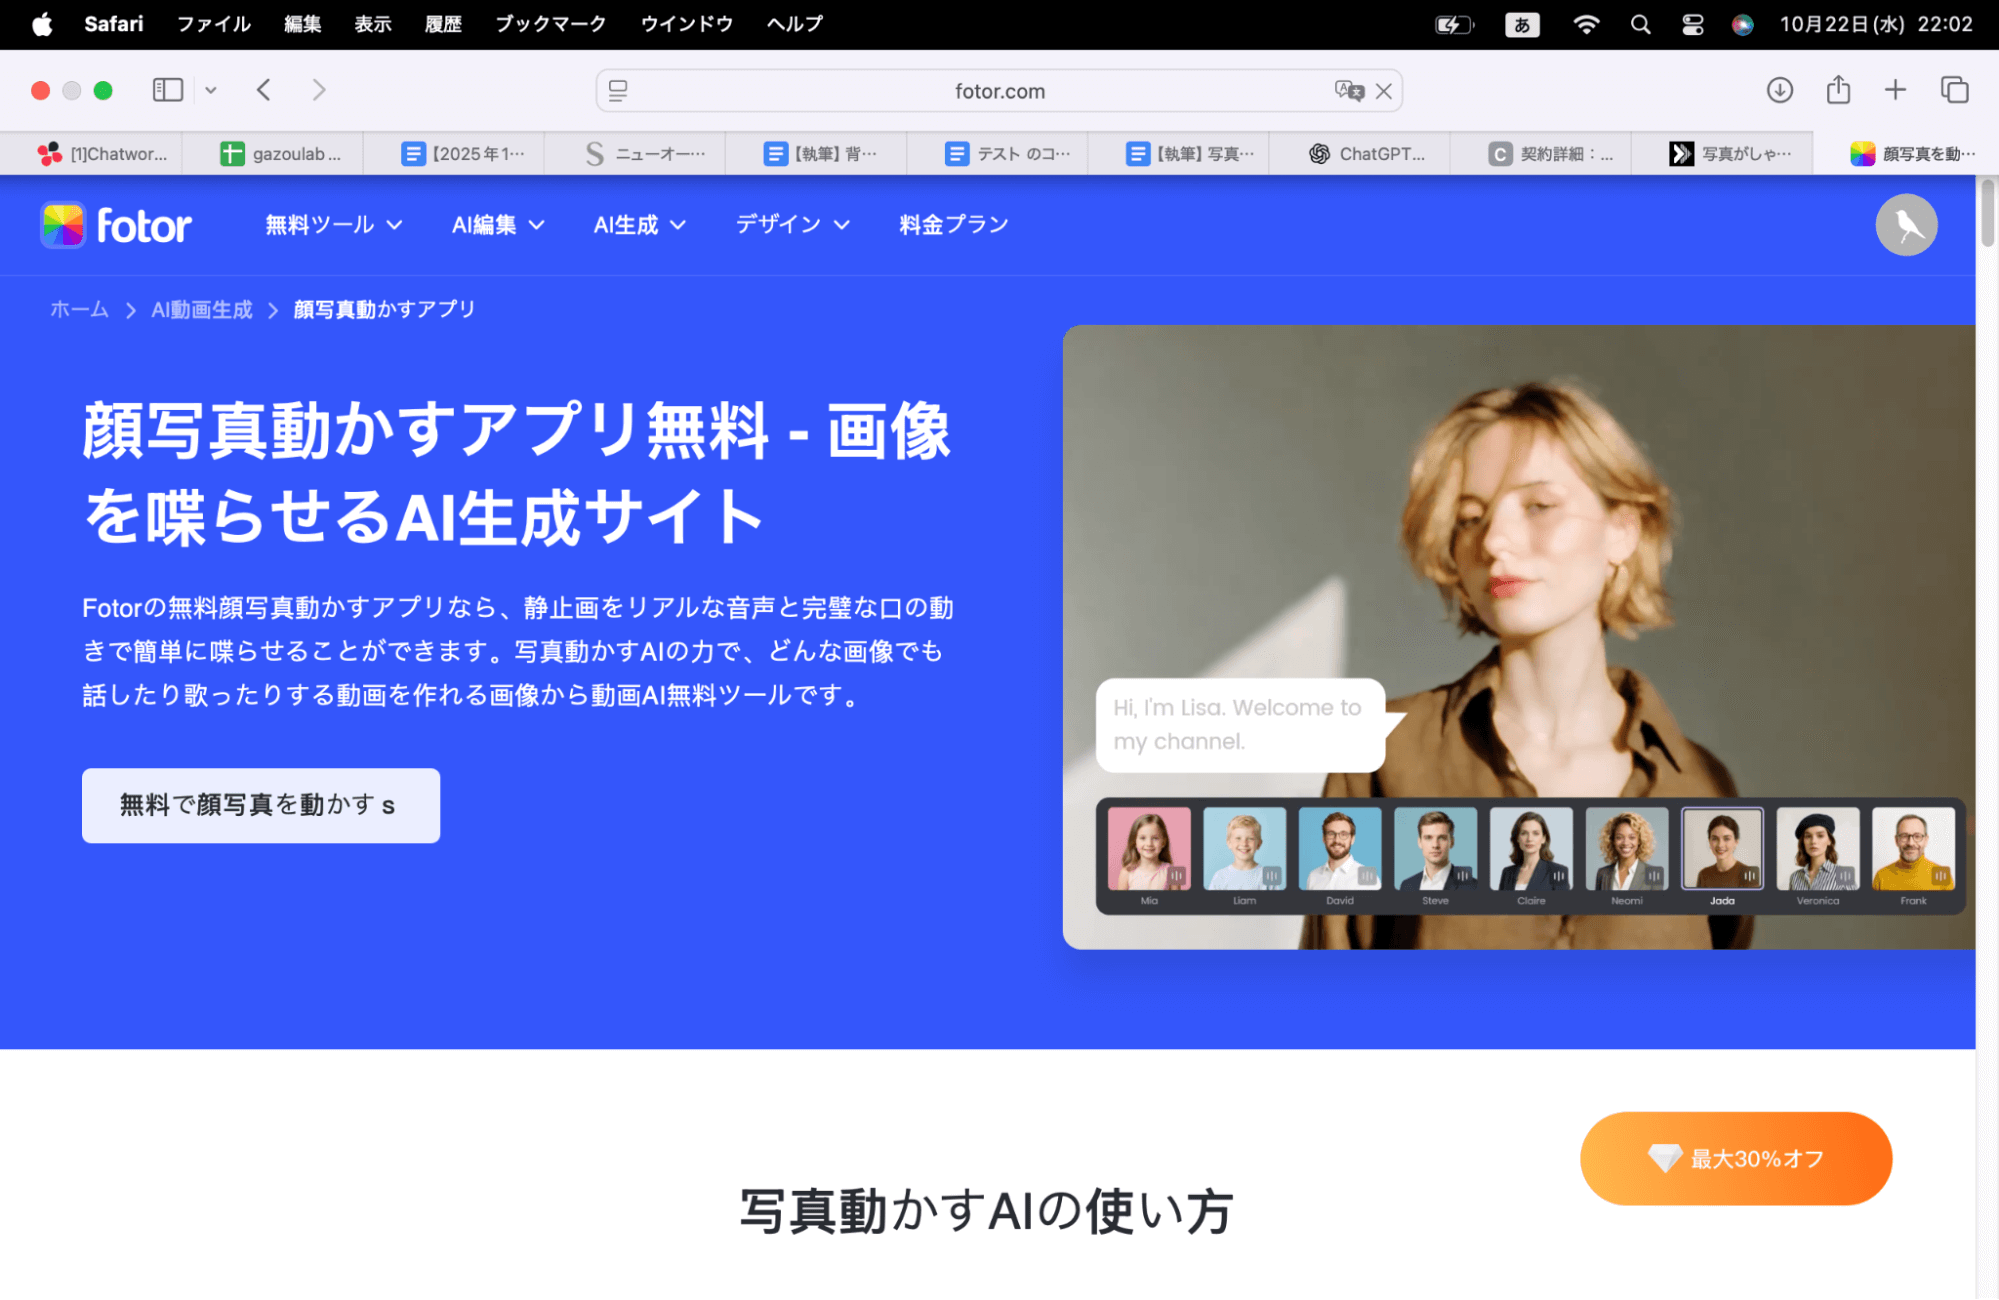The width and height of the screenshot is (1999, 1300).
Task: Toggle audio on the Mia avatar
Action: [1177, 875]
